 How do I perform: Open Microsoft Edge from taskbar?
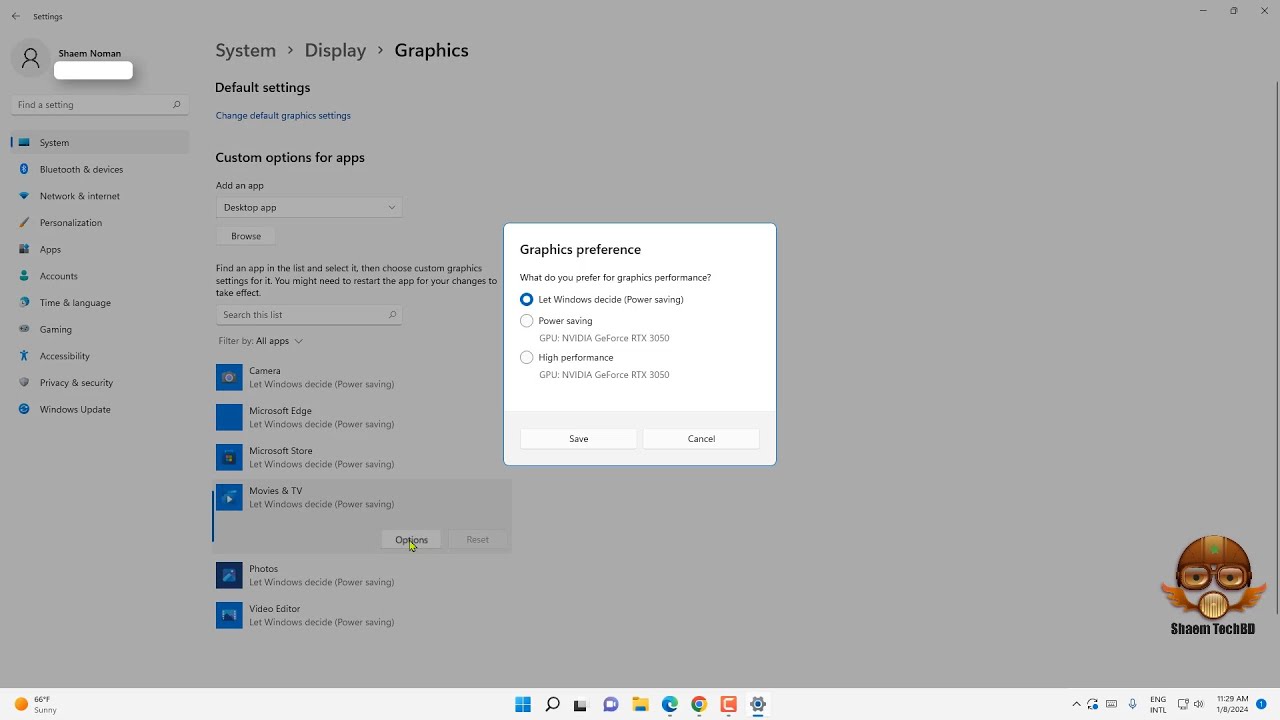[x=669, y=704]
